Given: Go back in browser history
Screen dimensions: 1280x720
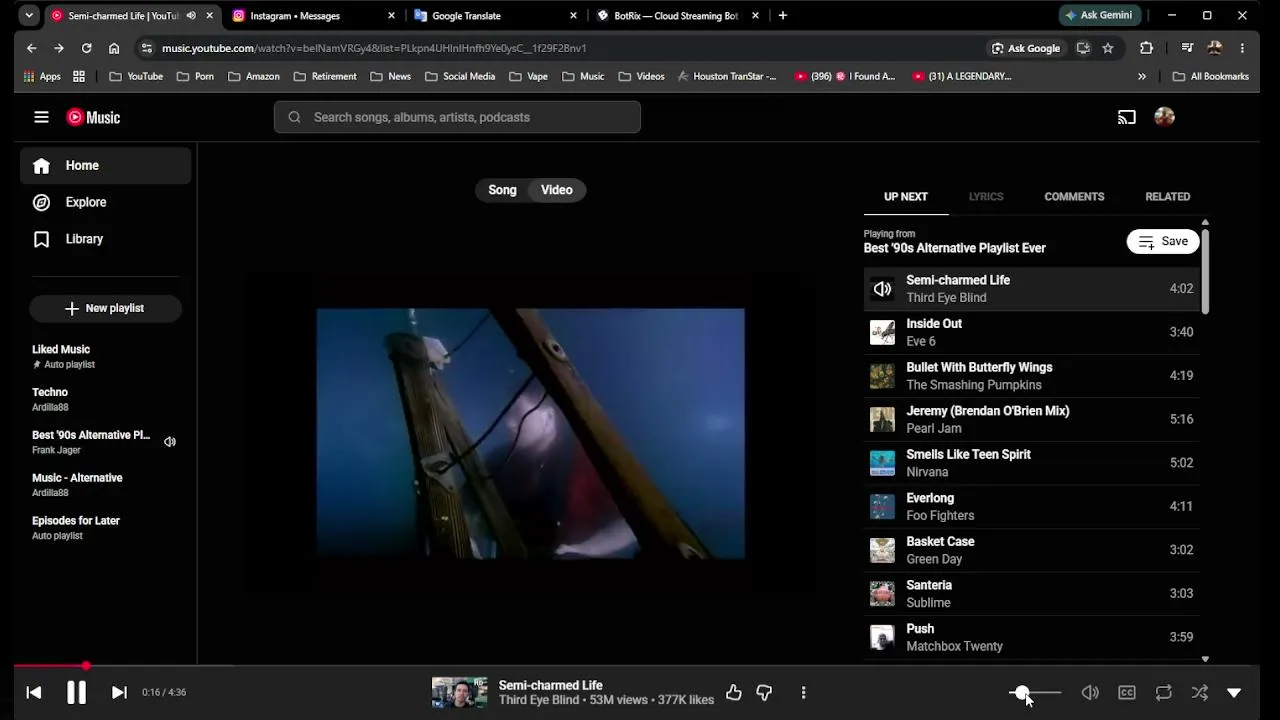Looking at the screenshot, I should pos(32,48).
